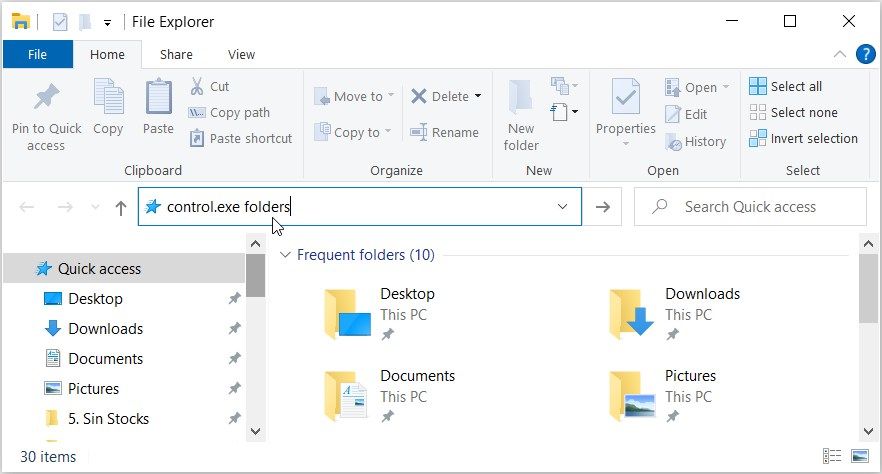Switch to the View tab
Screen dimensions: 882x474
point(241,55)
